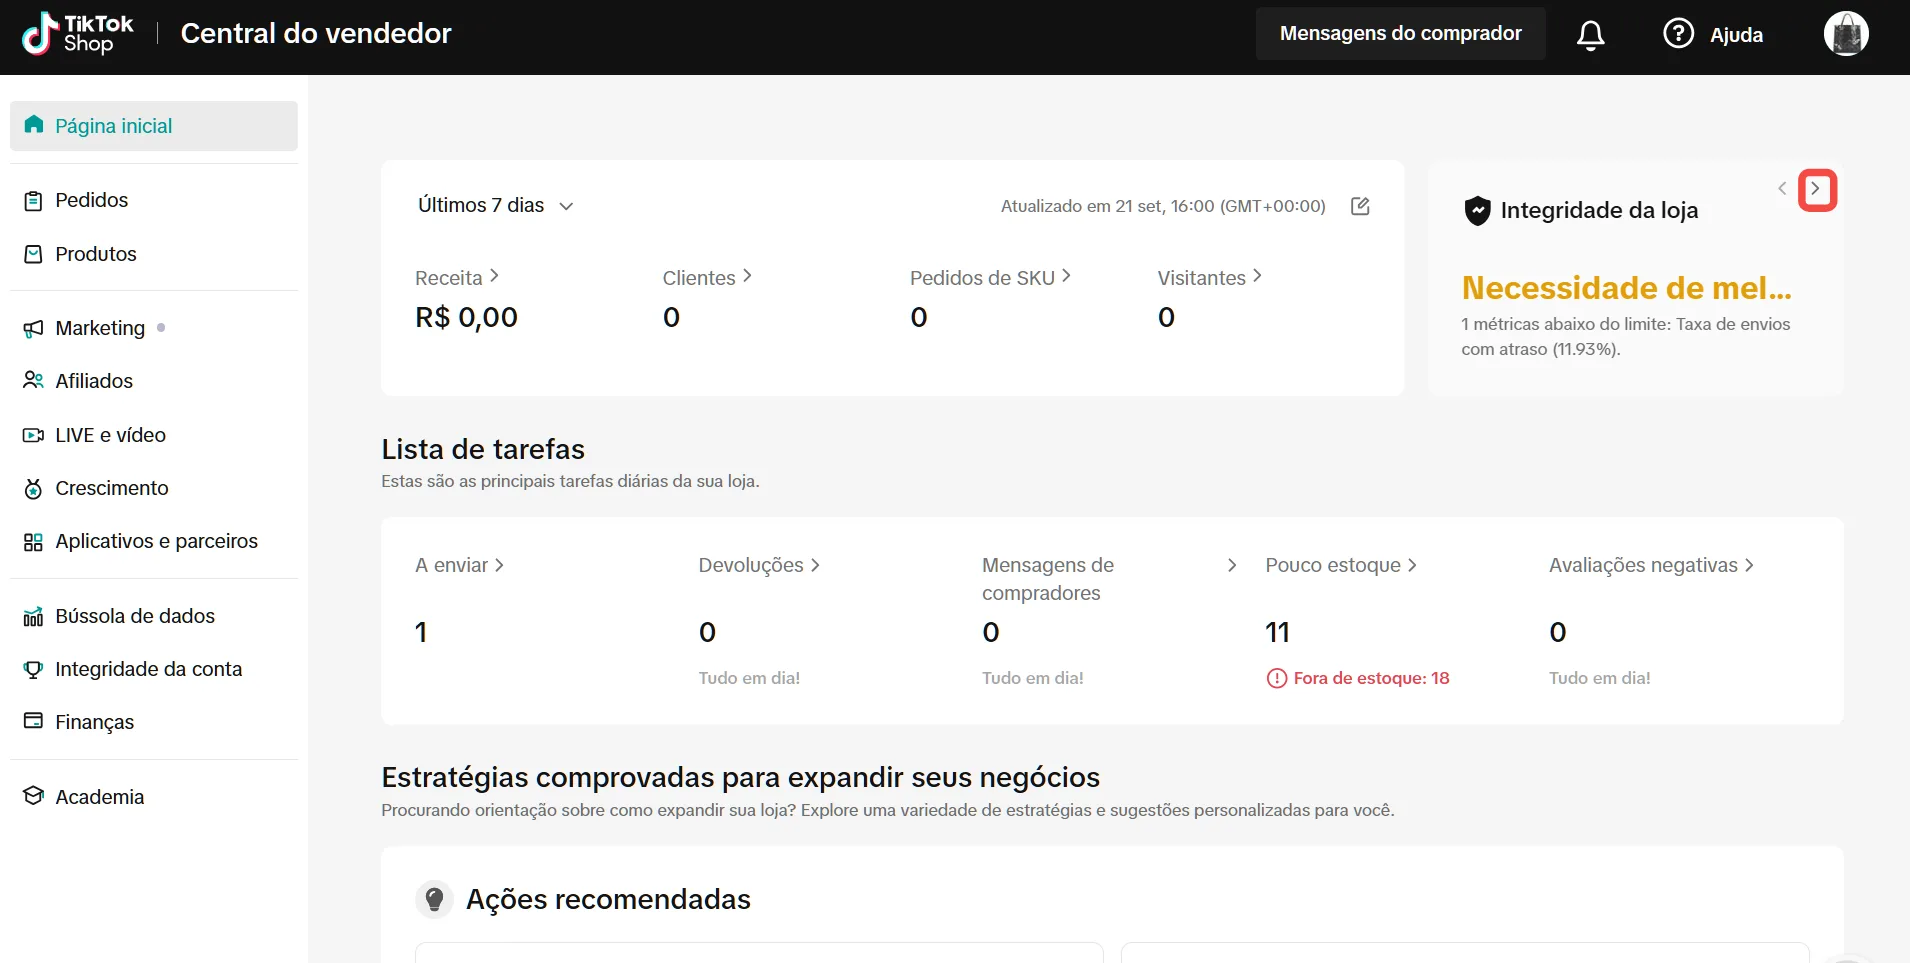The height and width of the screenshot is (963, 1910).
Task: Open Ajuda help question-mark icon
Action: (1678, 34)
